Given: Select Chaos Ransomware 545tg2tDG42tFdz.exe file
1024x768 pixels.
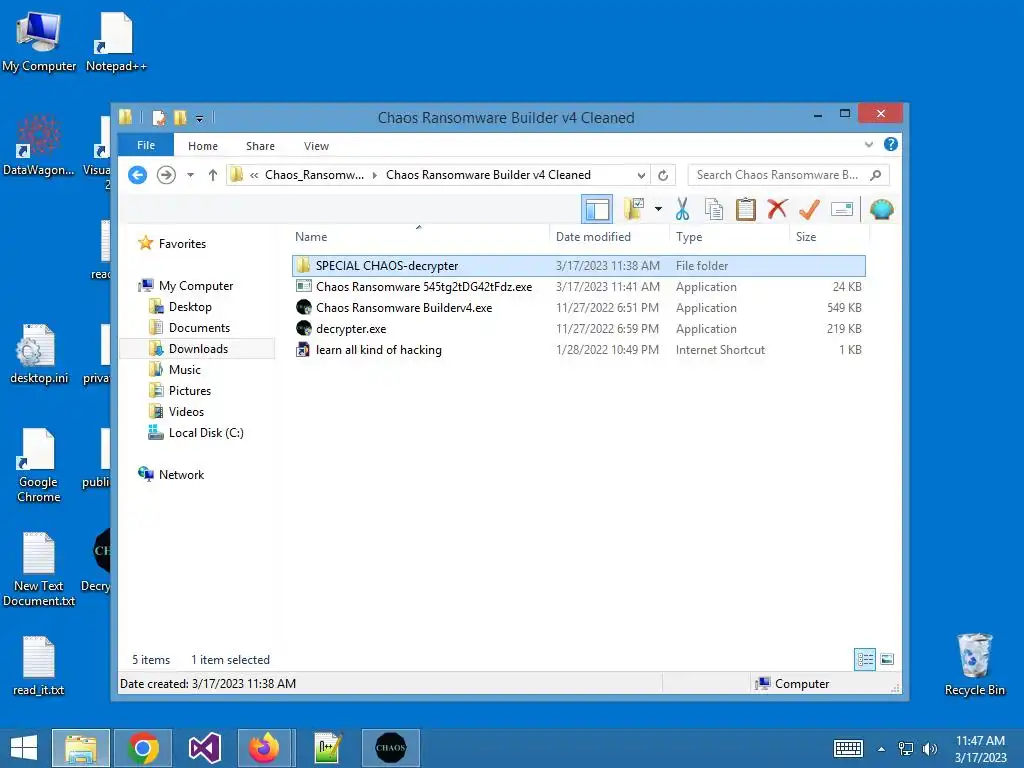Looking at the screenshot, I should point(579,287).
